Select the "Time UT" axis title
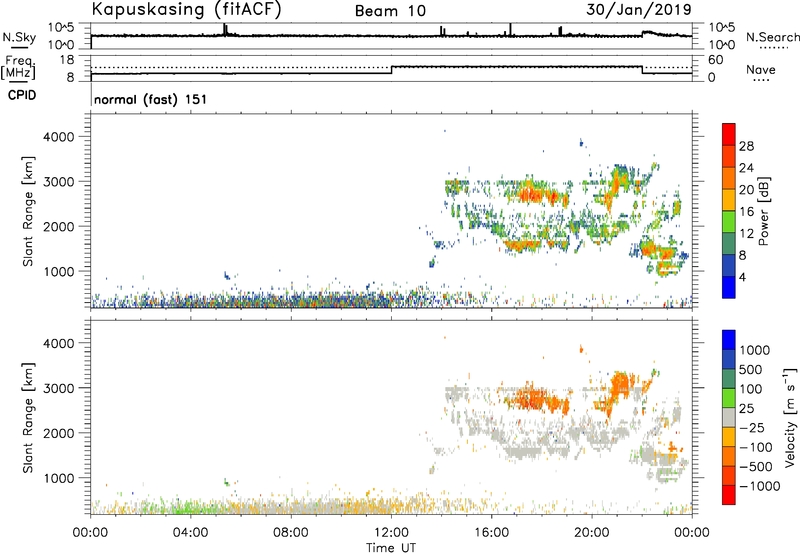Viewport: 800px width, 554px height. coord(391,548)
